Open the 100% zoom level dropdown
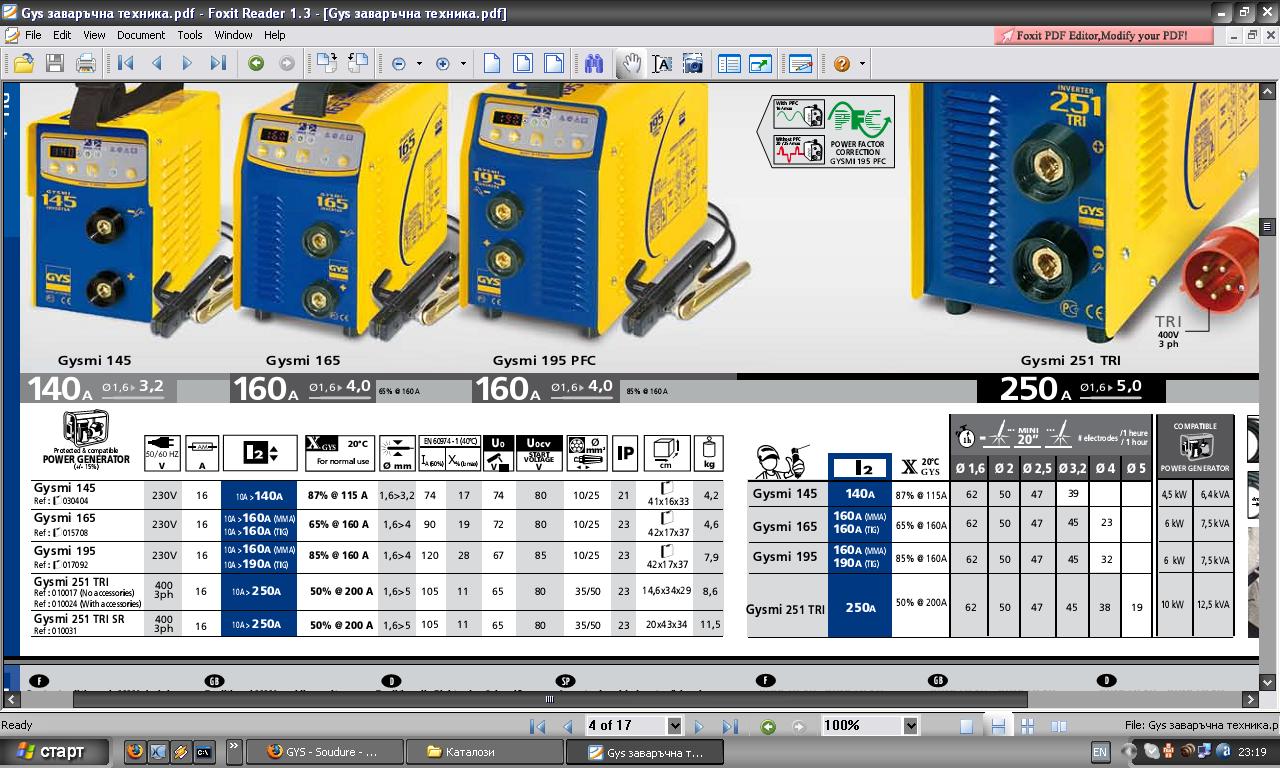The image size is (1280, 768). click(910, 726)
